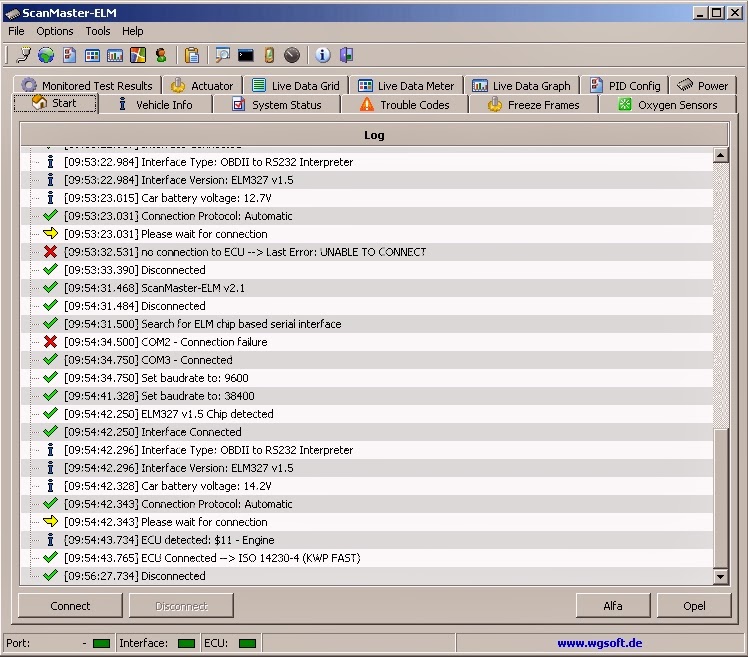748x657 pixels.
Task: Click the four-color squares toolbar icon
Action: tap(138, 55)
